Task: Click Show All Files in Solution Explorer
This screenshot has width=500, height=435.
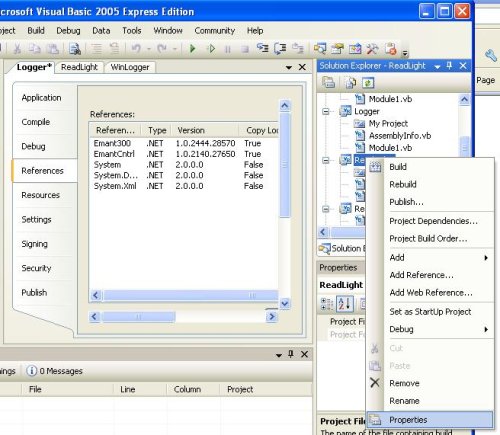Action: tap(350, 82)
